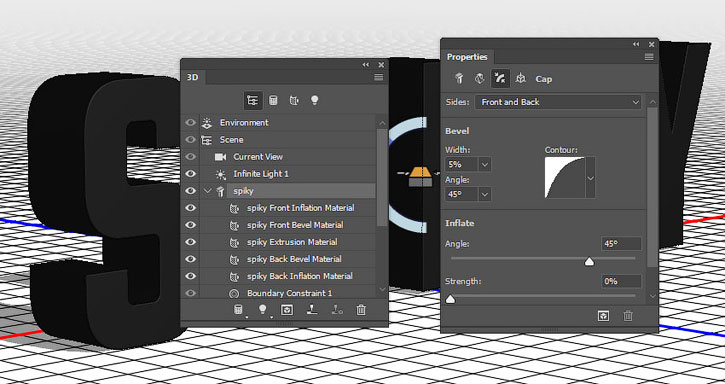Click the orange infinite light widget

[x=420, y=172]
